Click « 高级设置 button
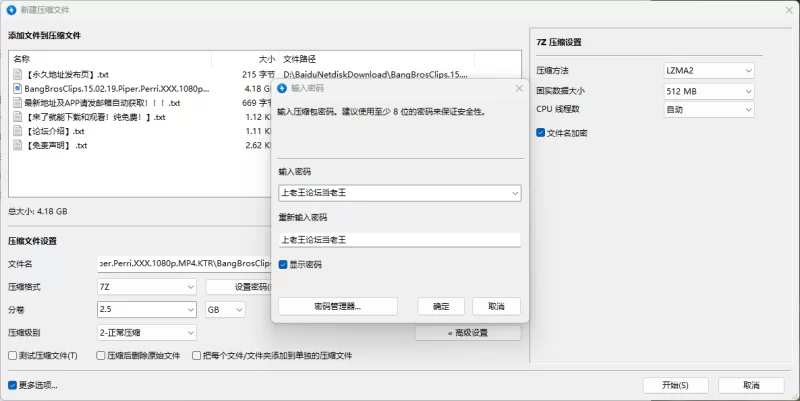 (x=468, y=333)
